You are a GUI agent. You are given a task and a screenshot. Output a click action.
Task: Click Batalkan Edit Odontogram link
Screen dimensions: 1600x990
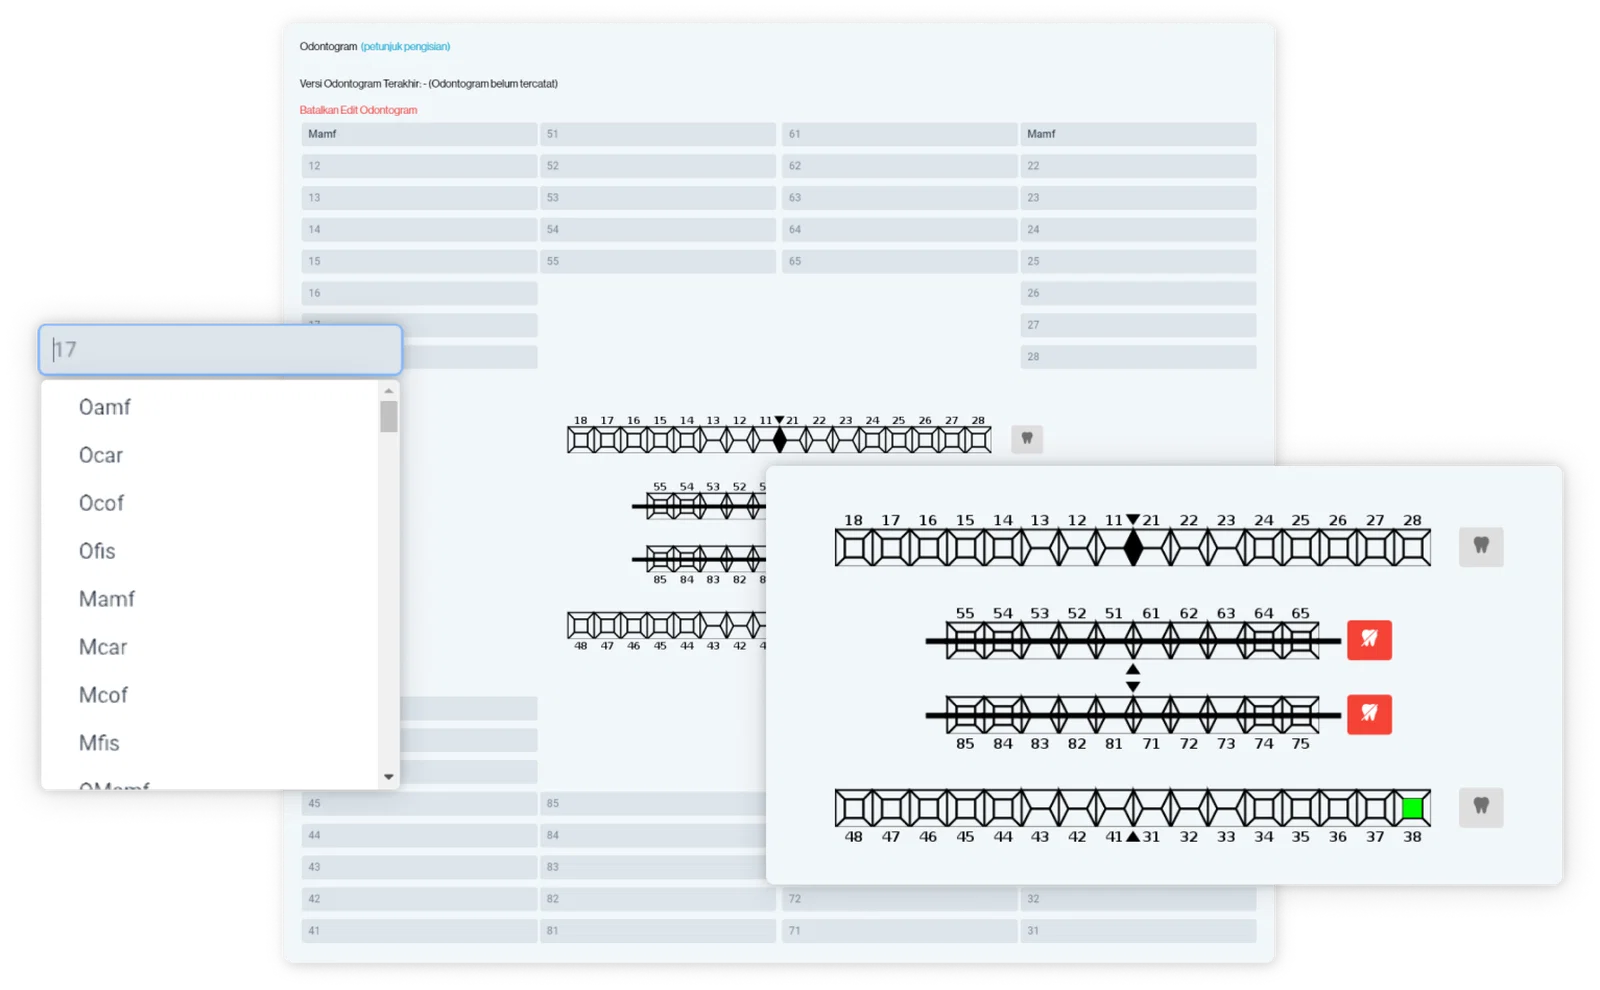click(x=358, y=110)
